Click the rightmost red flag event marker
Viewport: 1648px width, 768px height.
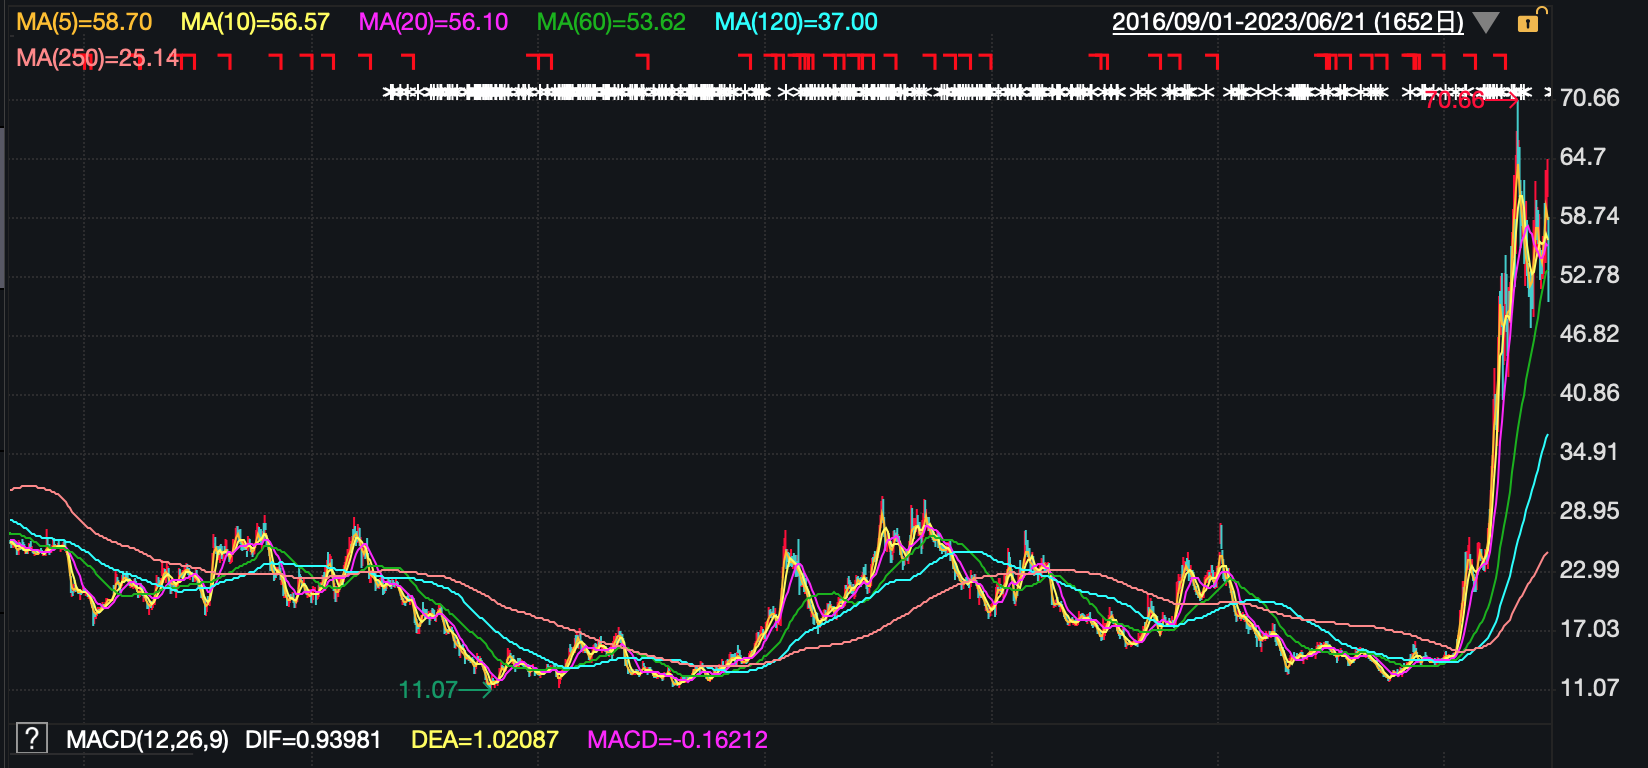coord(1500,62)
